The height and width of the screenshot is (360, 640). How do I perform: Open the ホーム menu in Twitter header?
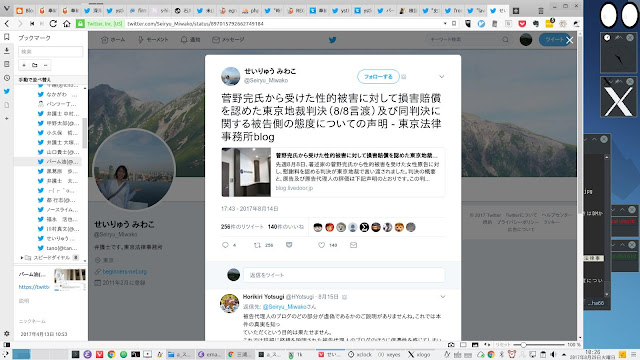(x=113, y=40)
